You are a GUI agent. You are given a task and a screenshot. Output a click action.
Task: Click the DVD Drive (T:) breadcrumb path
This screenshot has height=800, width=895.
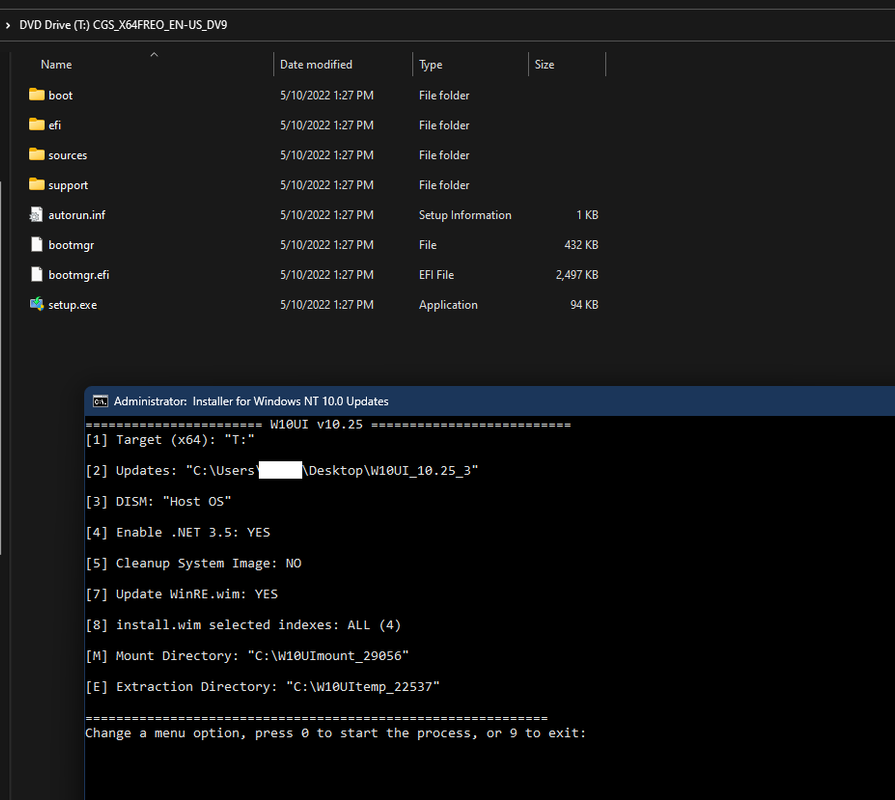coord(123,25)
